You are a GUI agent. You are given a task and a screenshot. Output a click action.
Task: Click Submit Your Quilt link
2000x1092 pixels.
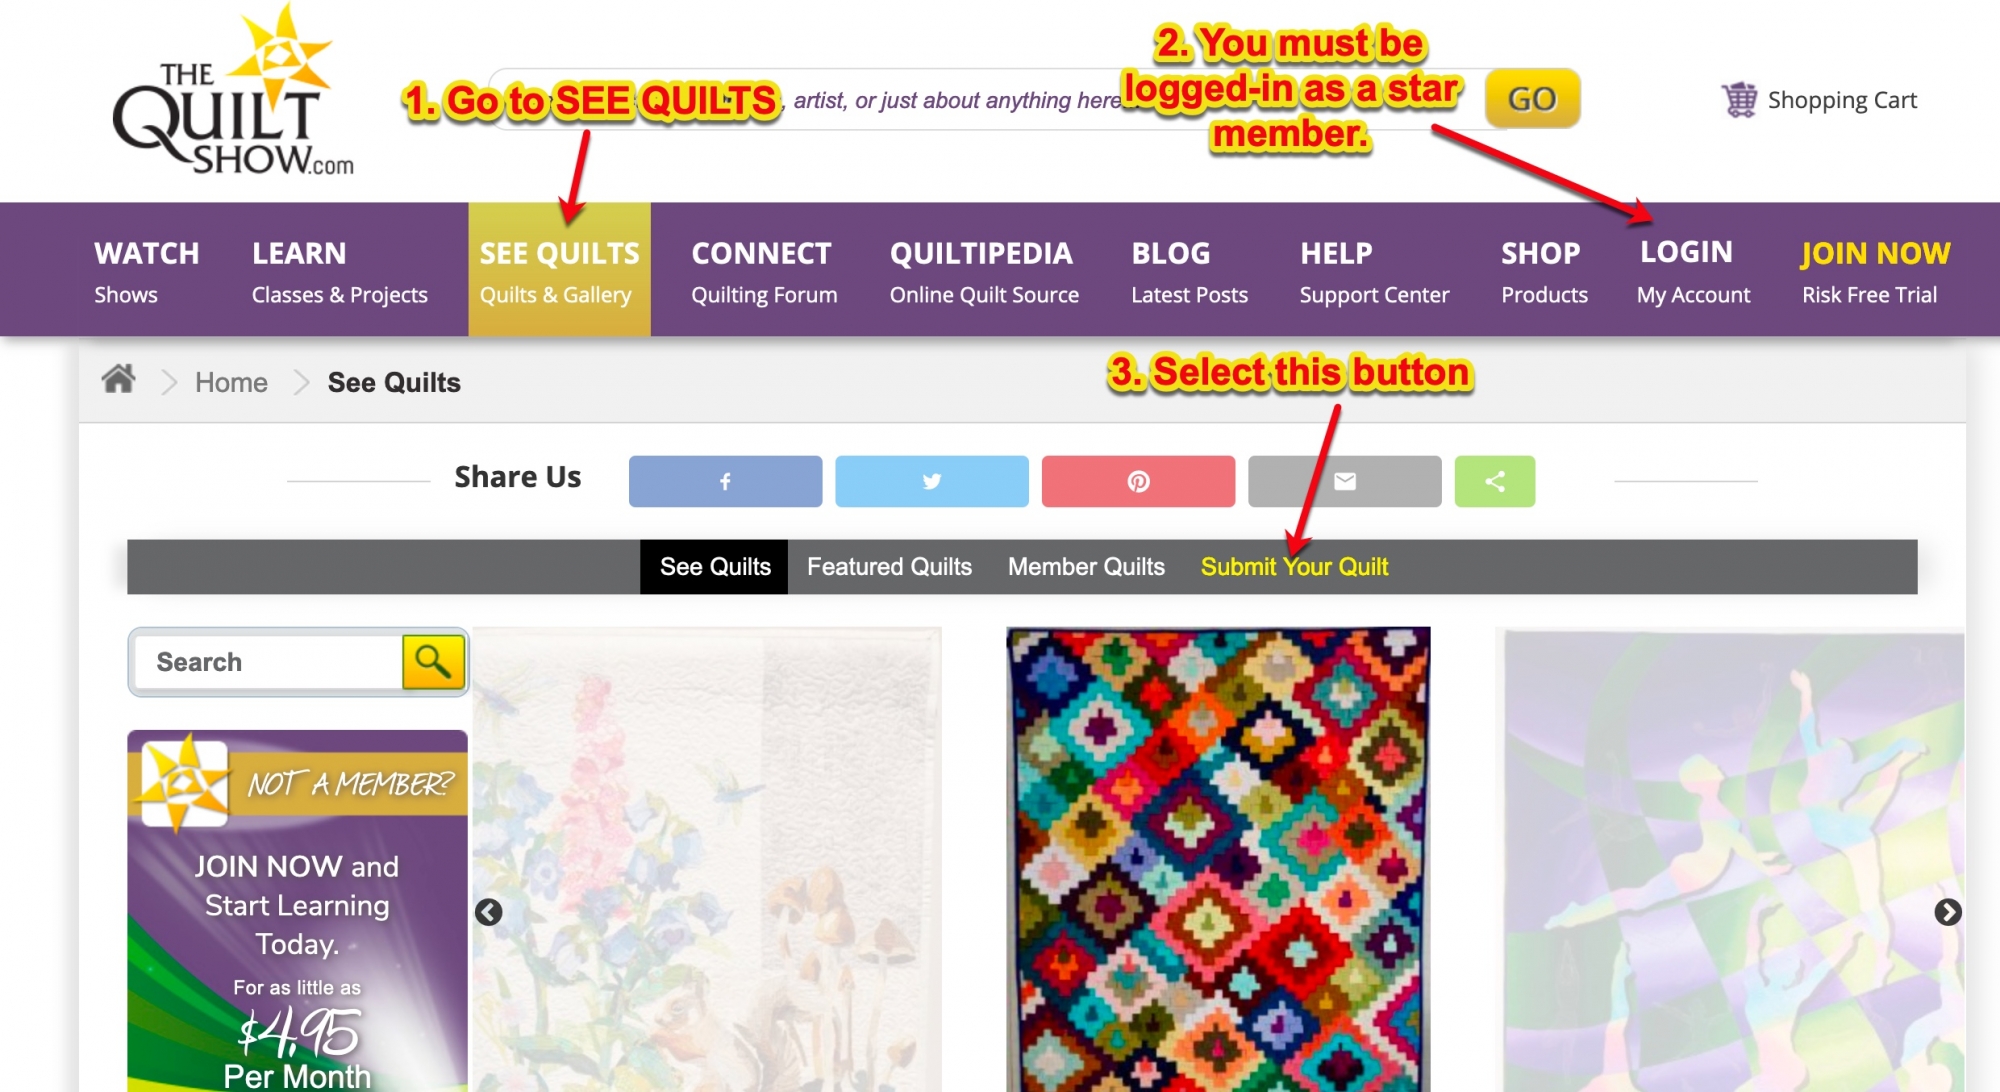click(x=1294, y=567)
